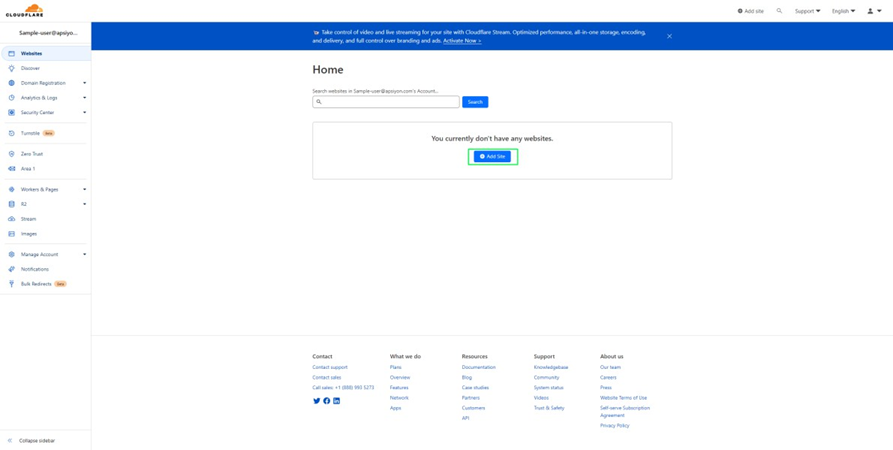Click the Search button
The width and height of the screenshot is (893, 450).
click(475, 102)
